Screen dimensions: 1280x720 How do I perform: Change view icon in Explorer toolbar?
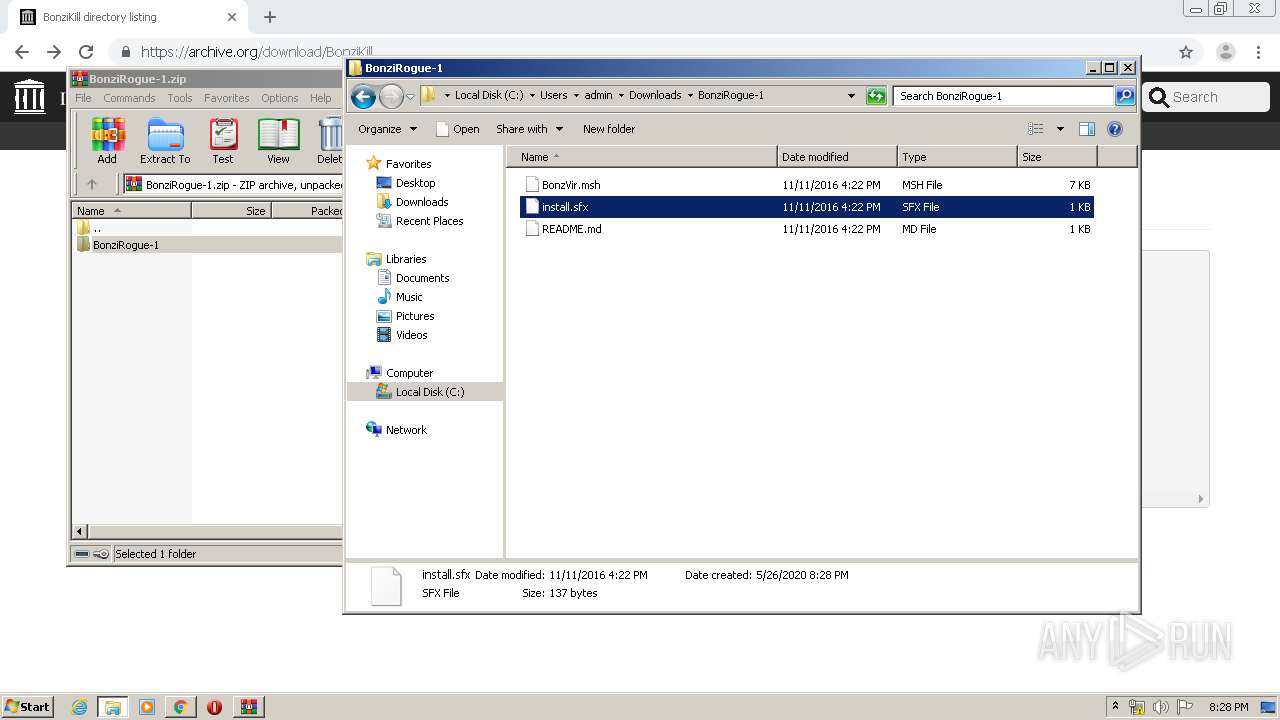click(x=1036, y=129)
